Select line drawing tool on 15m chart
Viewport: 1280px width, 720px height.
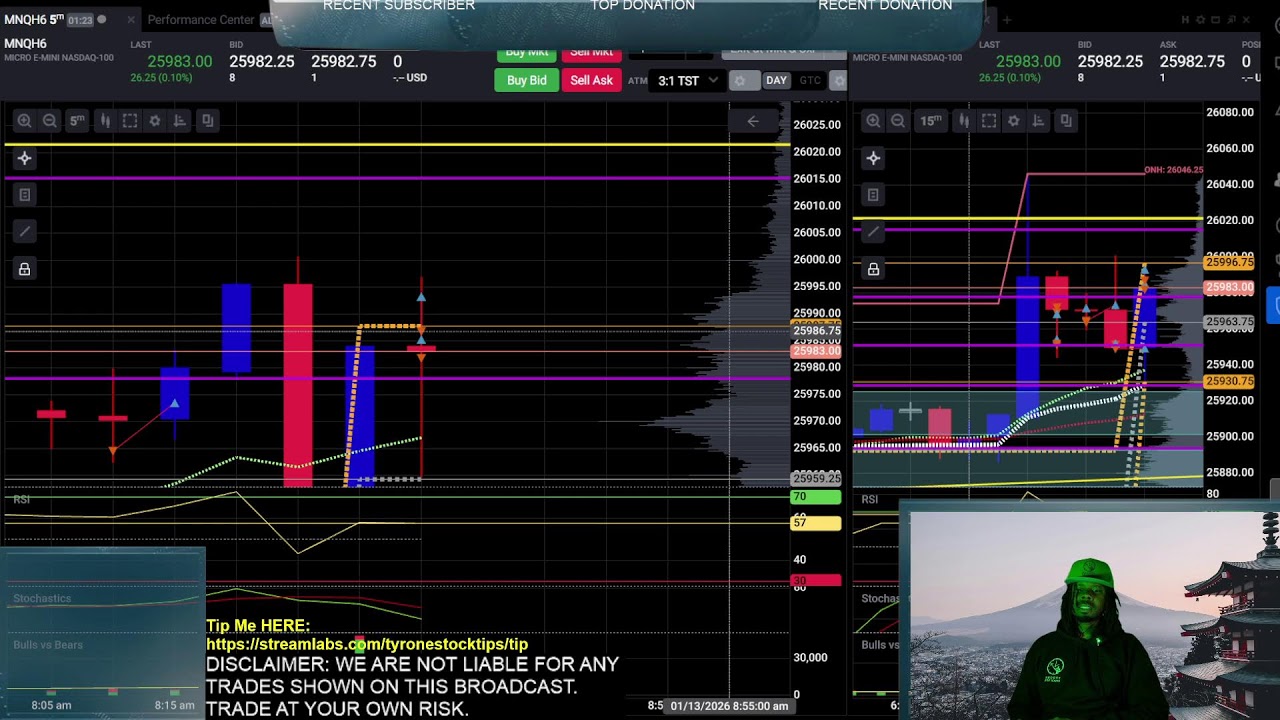click(x=873, y=232)
